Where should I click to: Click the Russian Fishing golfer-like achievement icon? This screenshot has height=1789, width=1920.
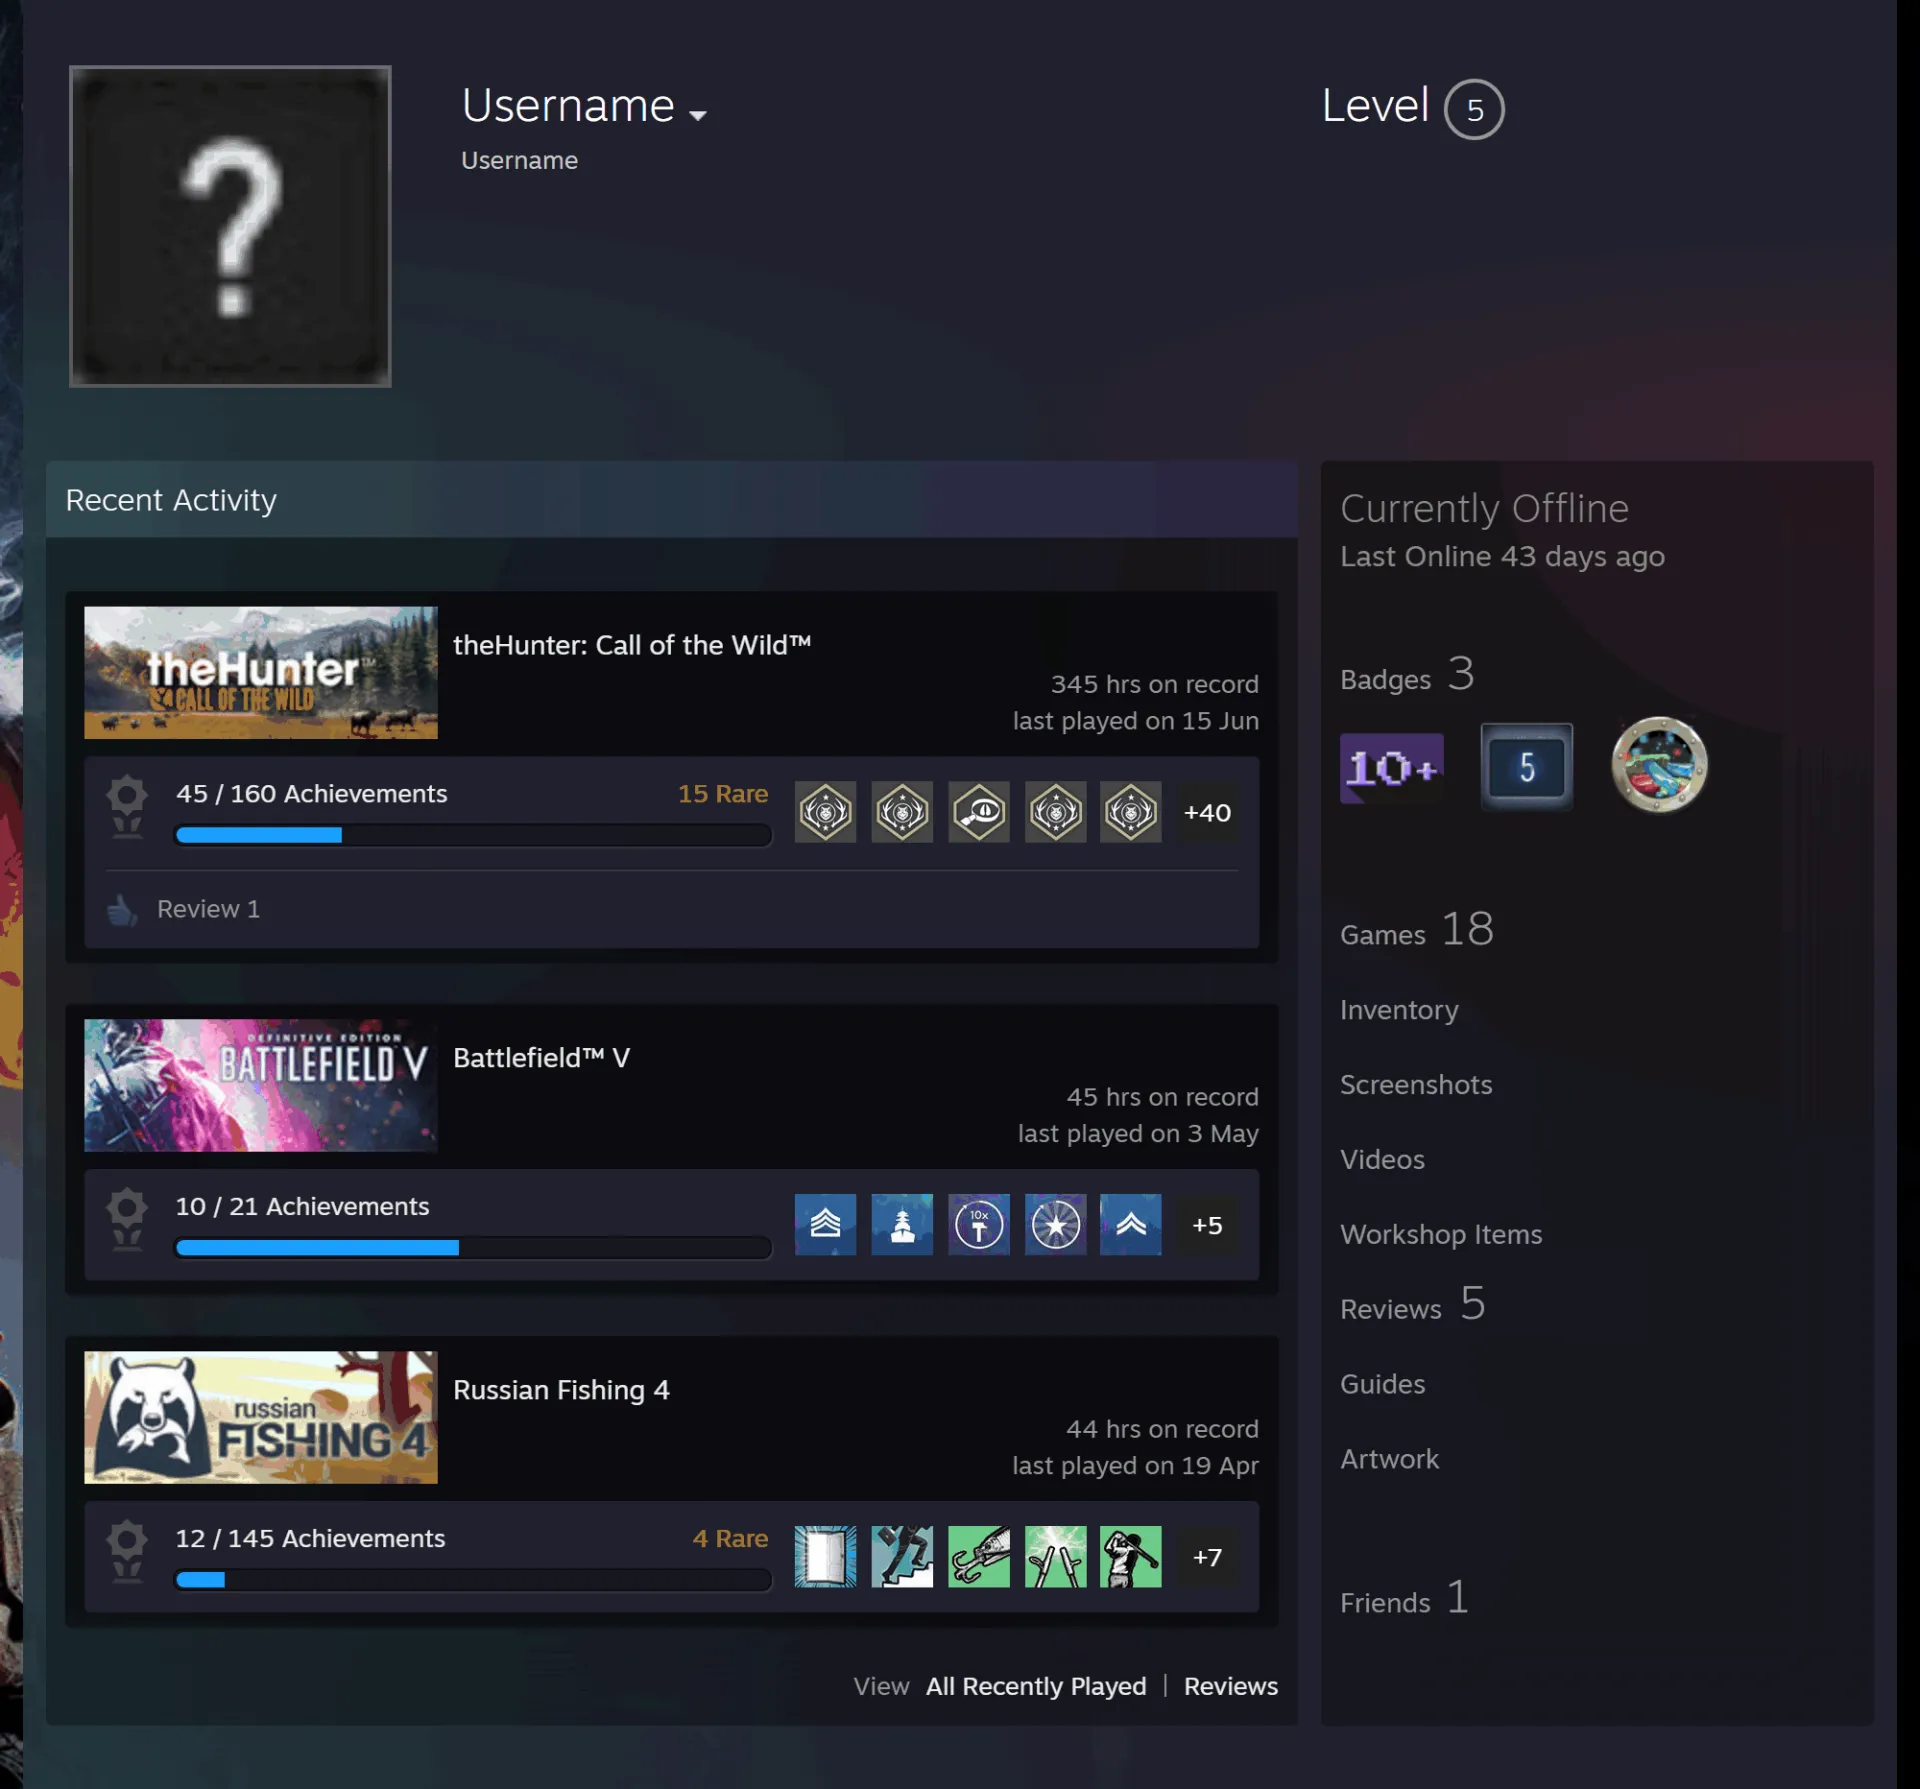[x=1131, y=1556]
